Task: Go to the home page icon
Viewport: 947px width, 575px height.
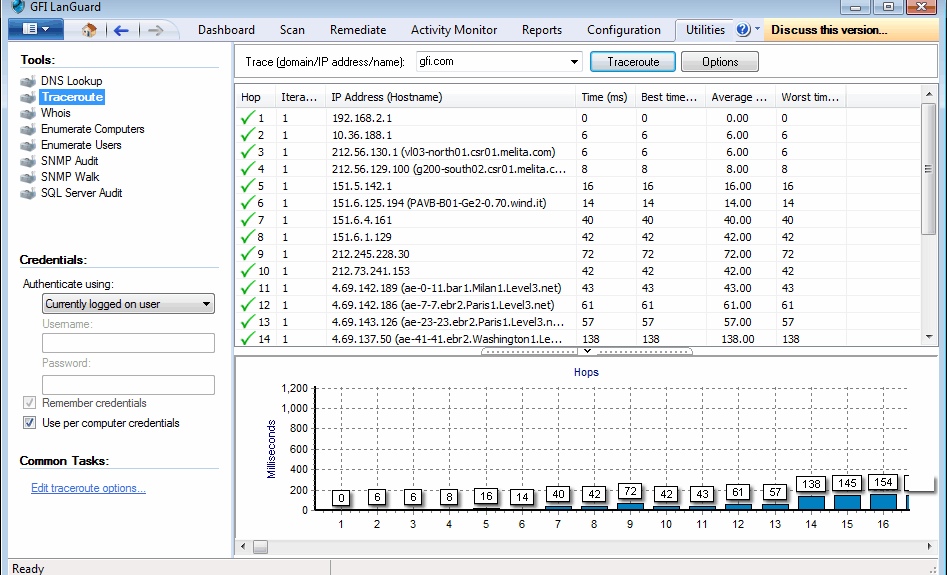Action: tap(89, 30)
